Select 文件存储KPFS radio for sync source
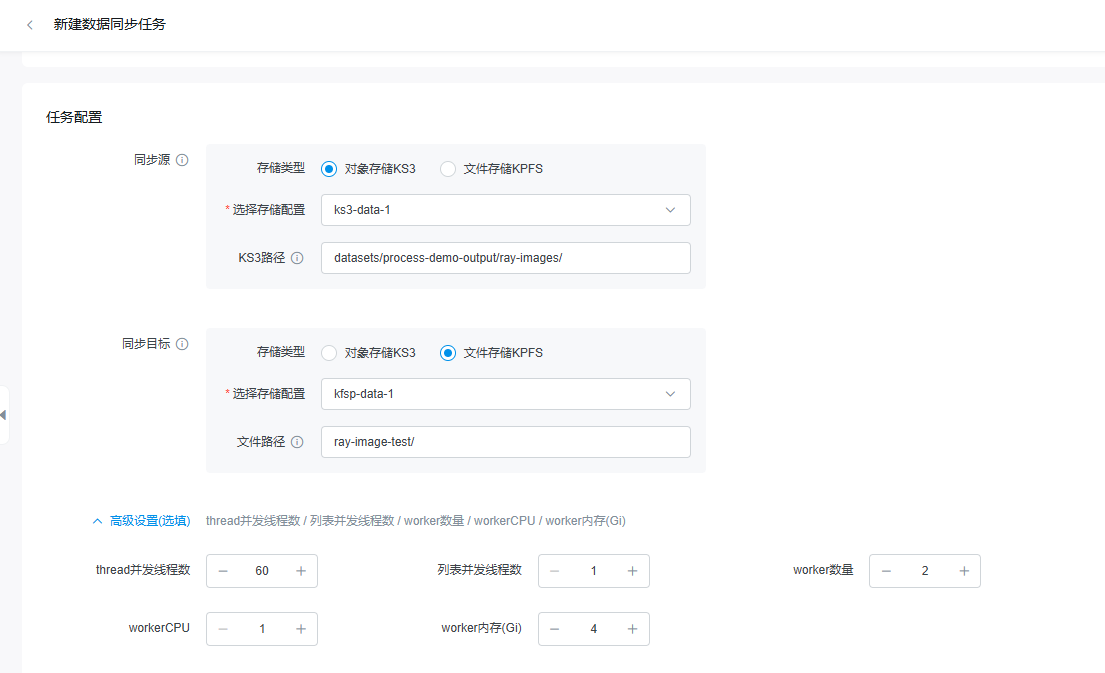 click(448, 169)
